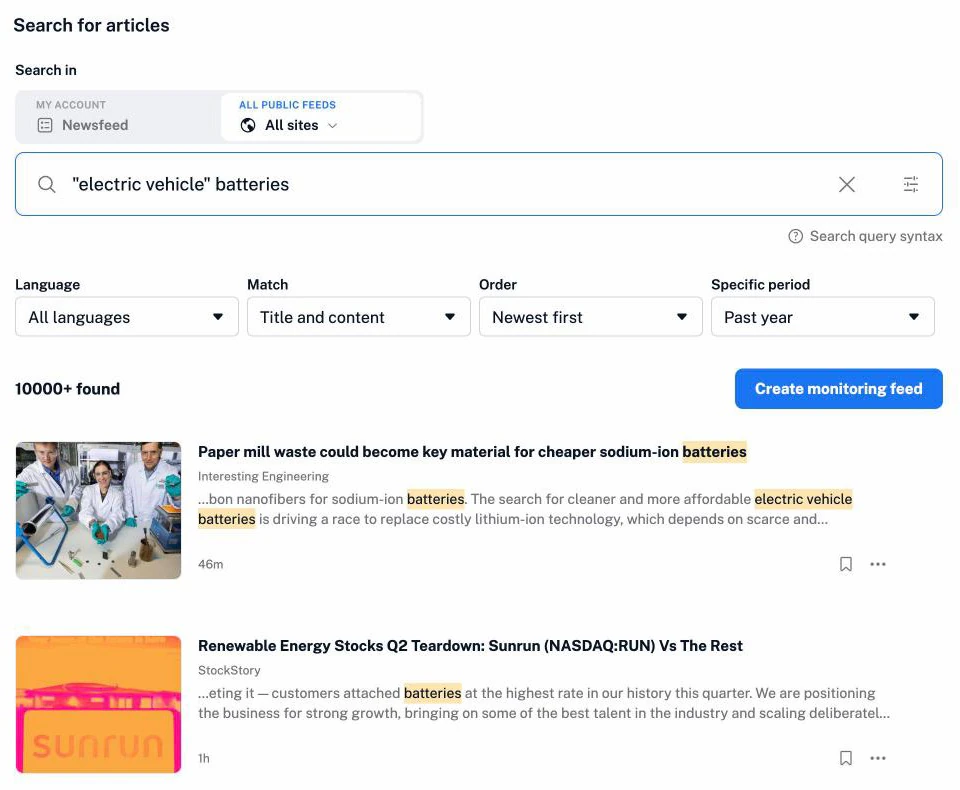Select All Public Feeds tab
The height and width of the screenshot is (790, 960).
pyautogui.click(x=321, y=117)
